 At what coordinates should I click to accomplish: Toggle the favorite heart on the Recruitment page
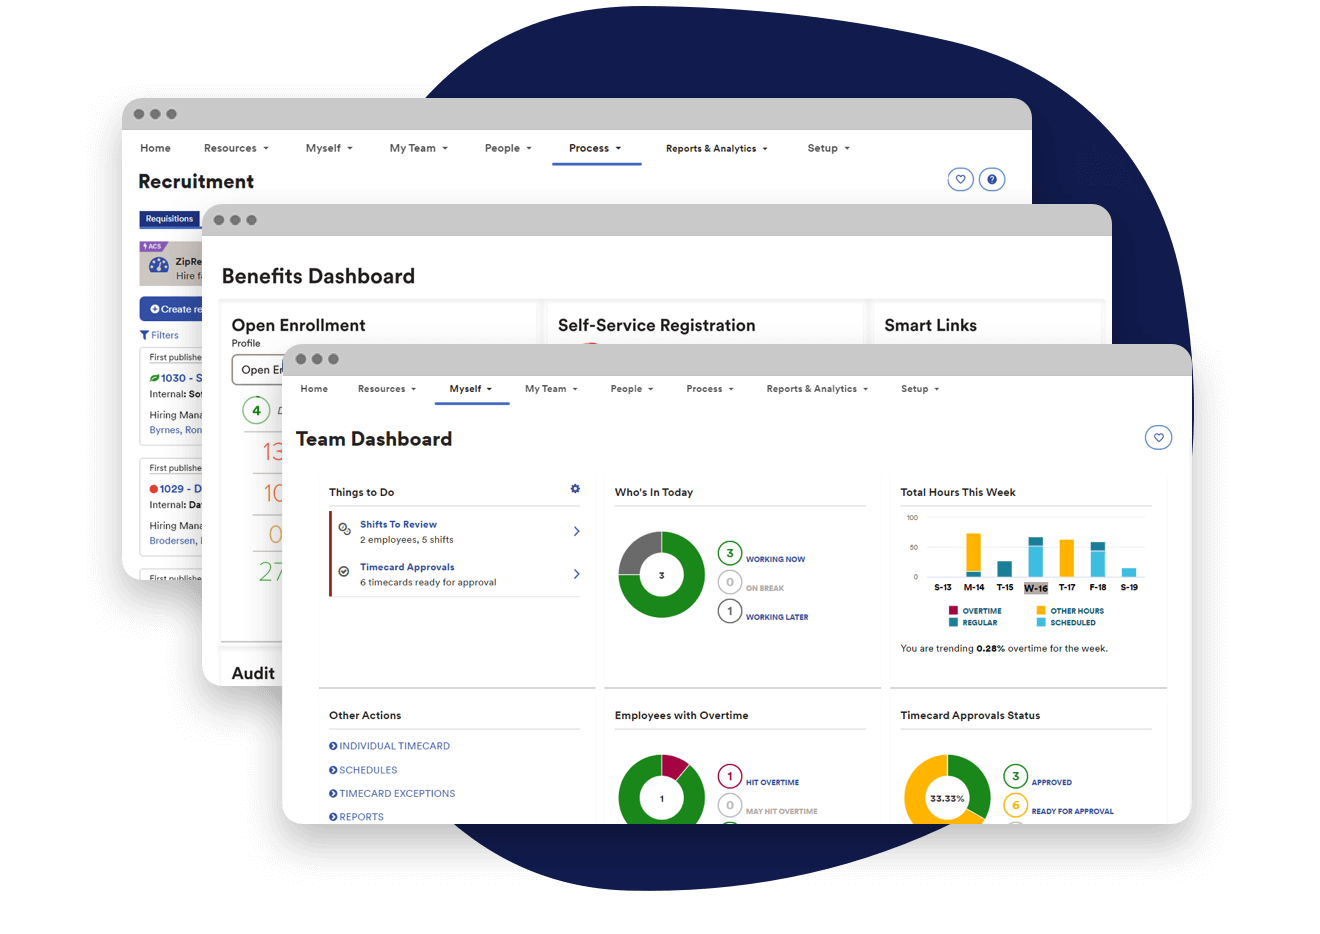pos(960,179)
